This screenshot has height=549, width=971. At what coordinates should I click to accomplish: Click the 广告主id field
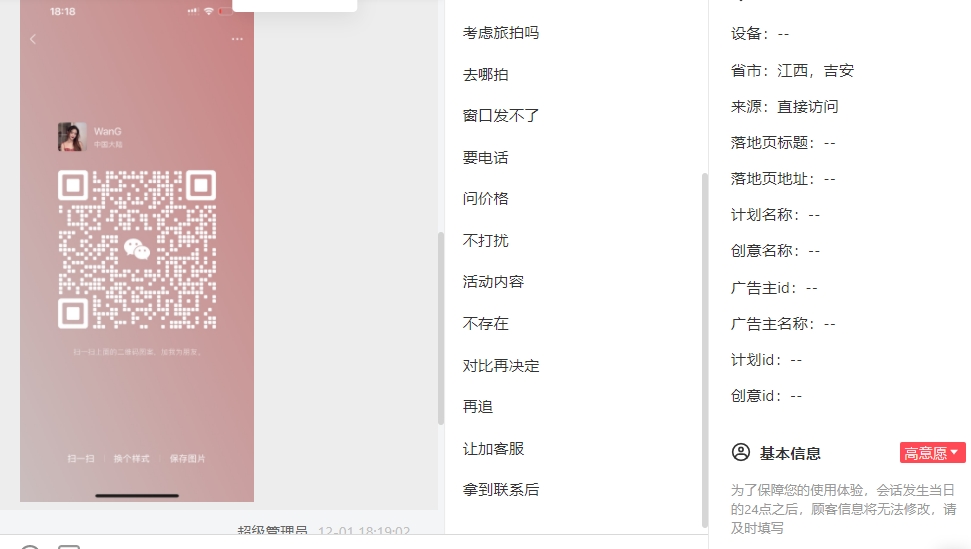click(774, 288)
